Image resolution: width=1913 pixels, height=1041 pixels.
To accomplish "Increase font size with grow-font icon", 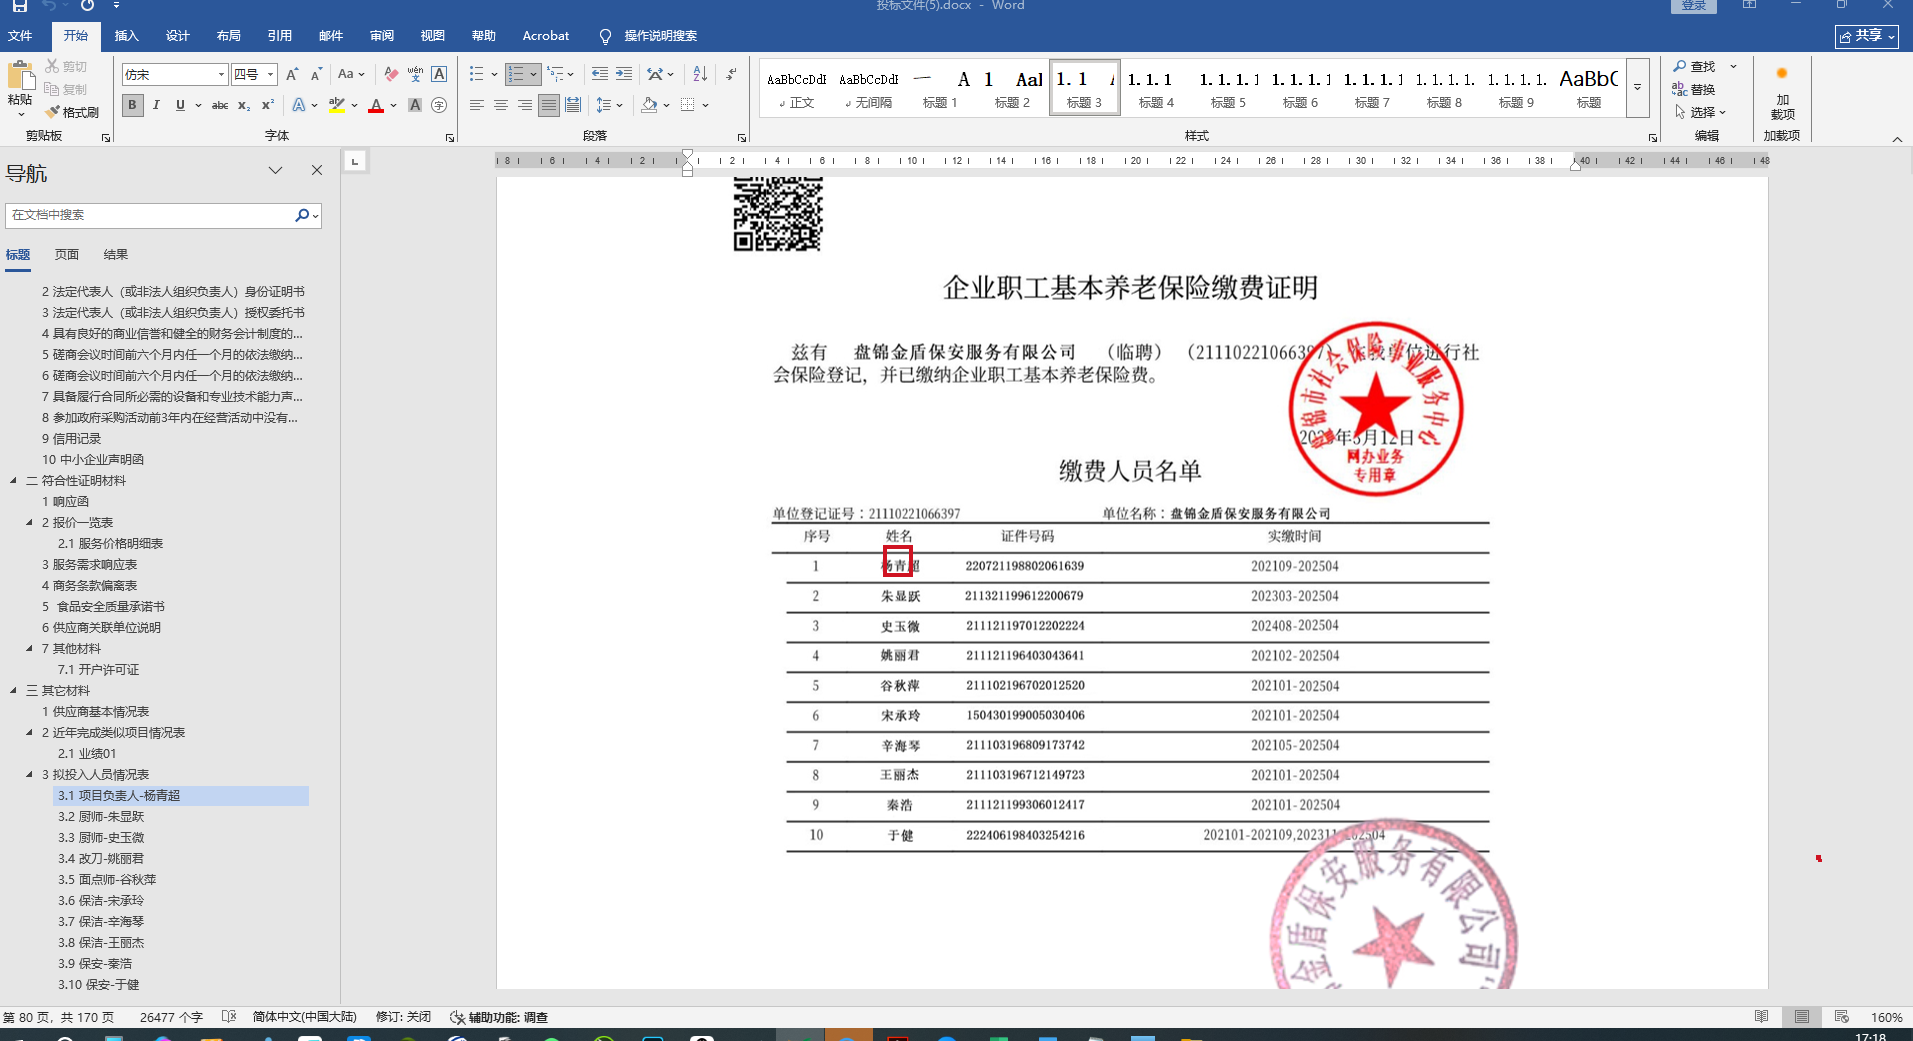I will (x=292, y=74).
